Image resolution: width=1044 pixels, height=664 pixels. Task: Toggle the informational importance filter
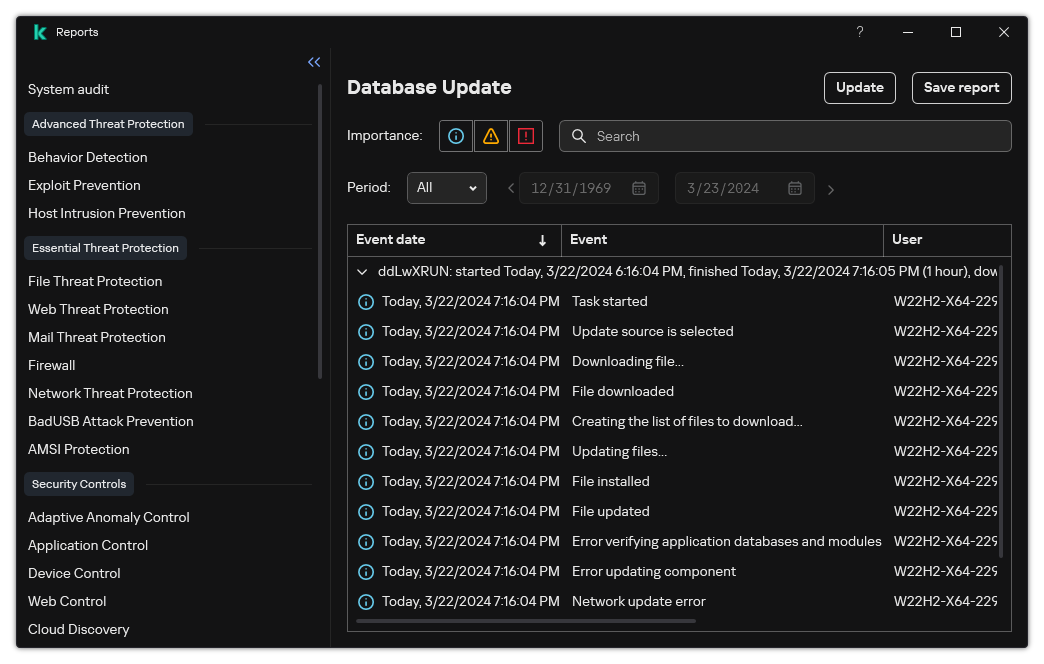(455, 136)
